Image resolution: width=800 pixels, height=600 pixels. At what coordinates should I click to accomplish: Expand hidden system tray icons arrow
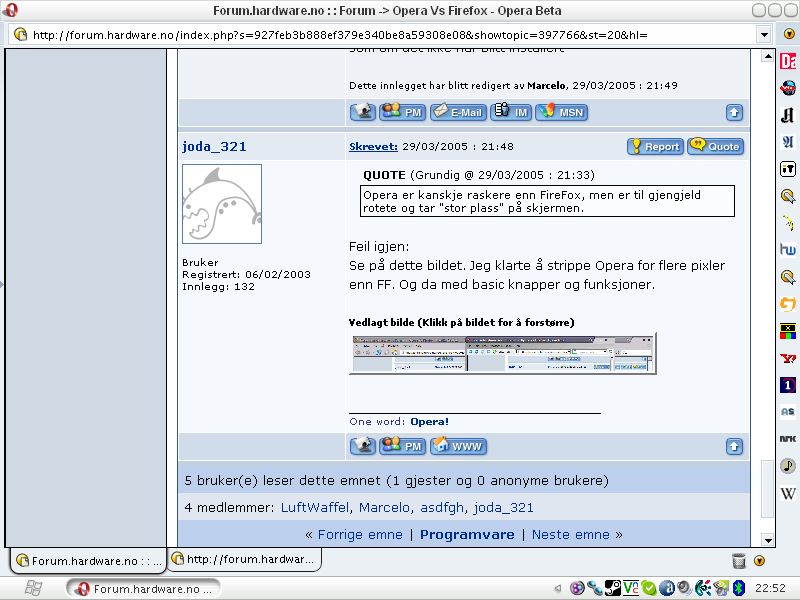click(558, 588)
